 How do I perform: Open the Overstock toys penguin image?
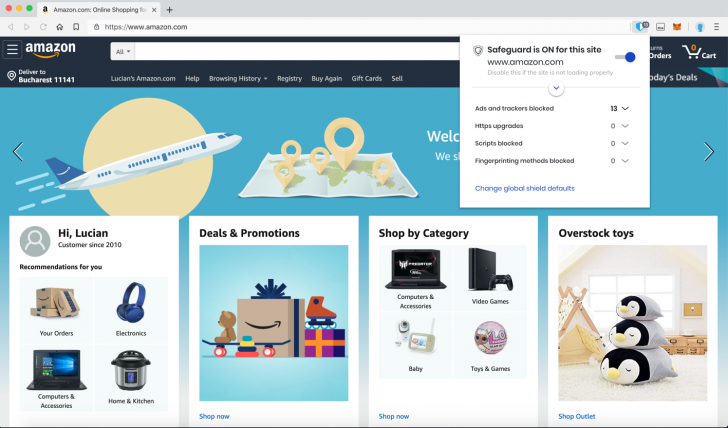(632, 323)
